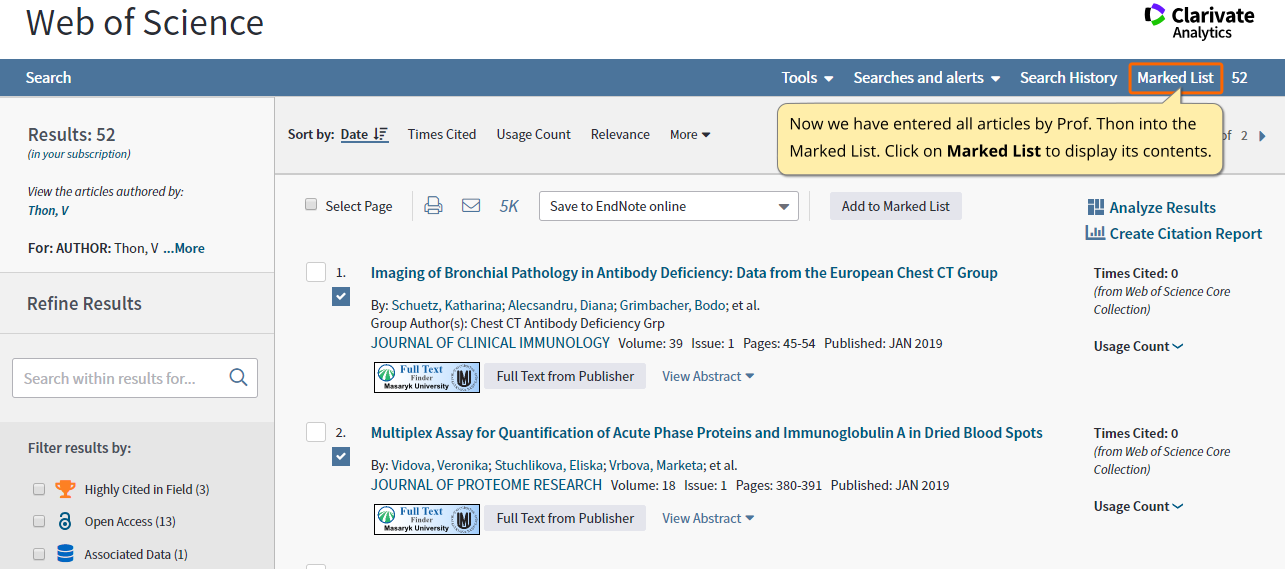This screenshot has height=569, width=1285.
Task: Click the Marked List count 52
Action: [1240, 77]
